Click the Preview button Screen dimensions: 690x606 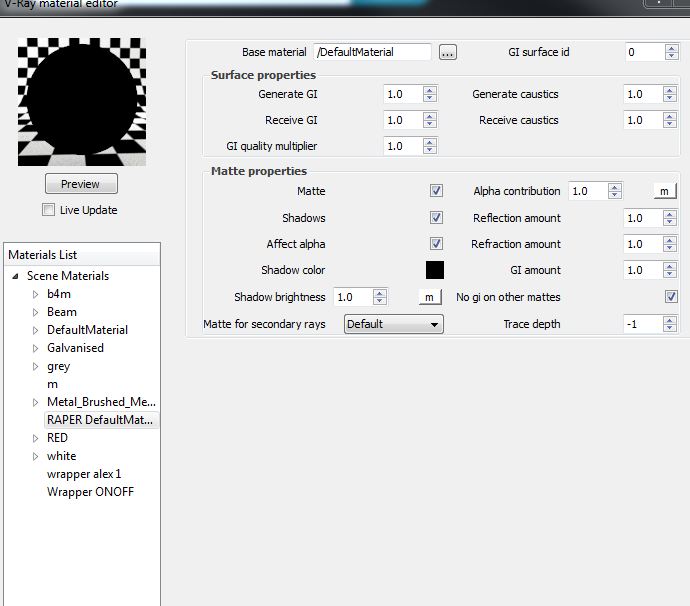(x=81, y=184)
